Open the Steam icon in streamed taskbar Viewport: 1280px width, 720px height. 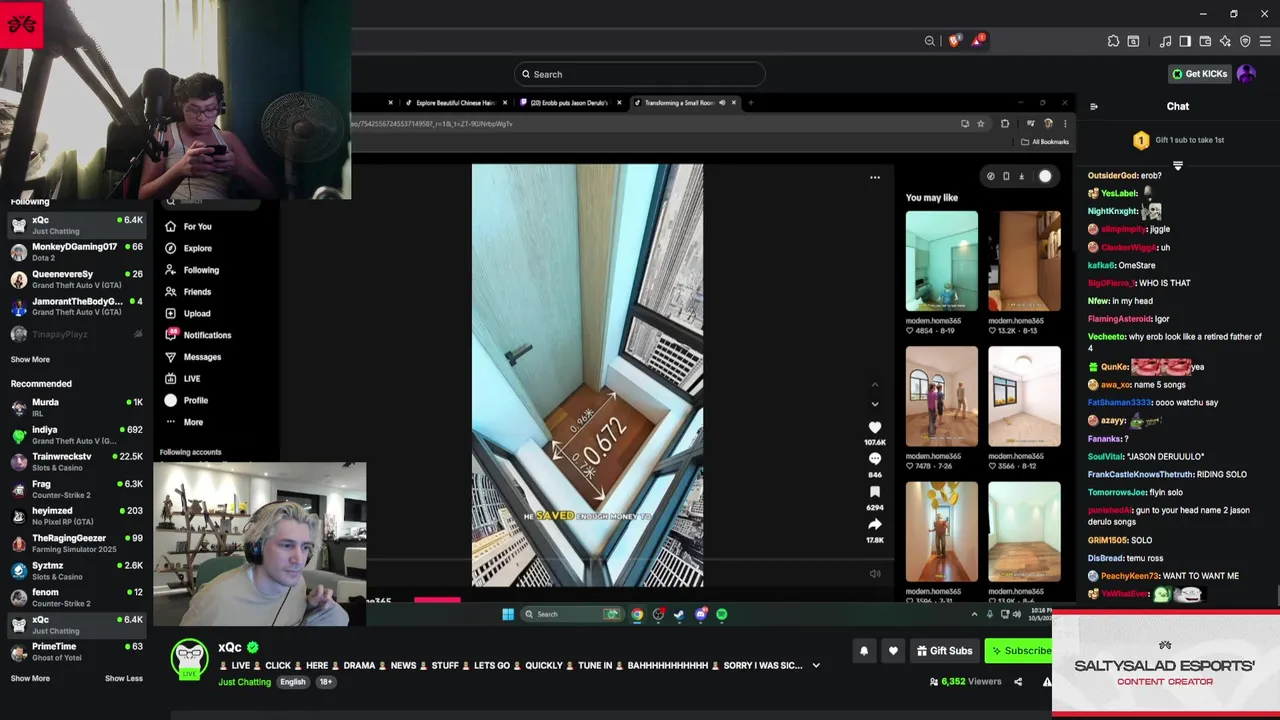[x=679, y=614]
